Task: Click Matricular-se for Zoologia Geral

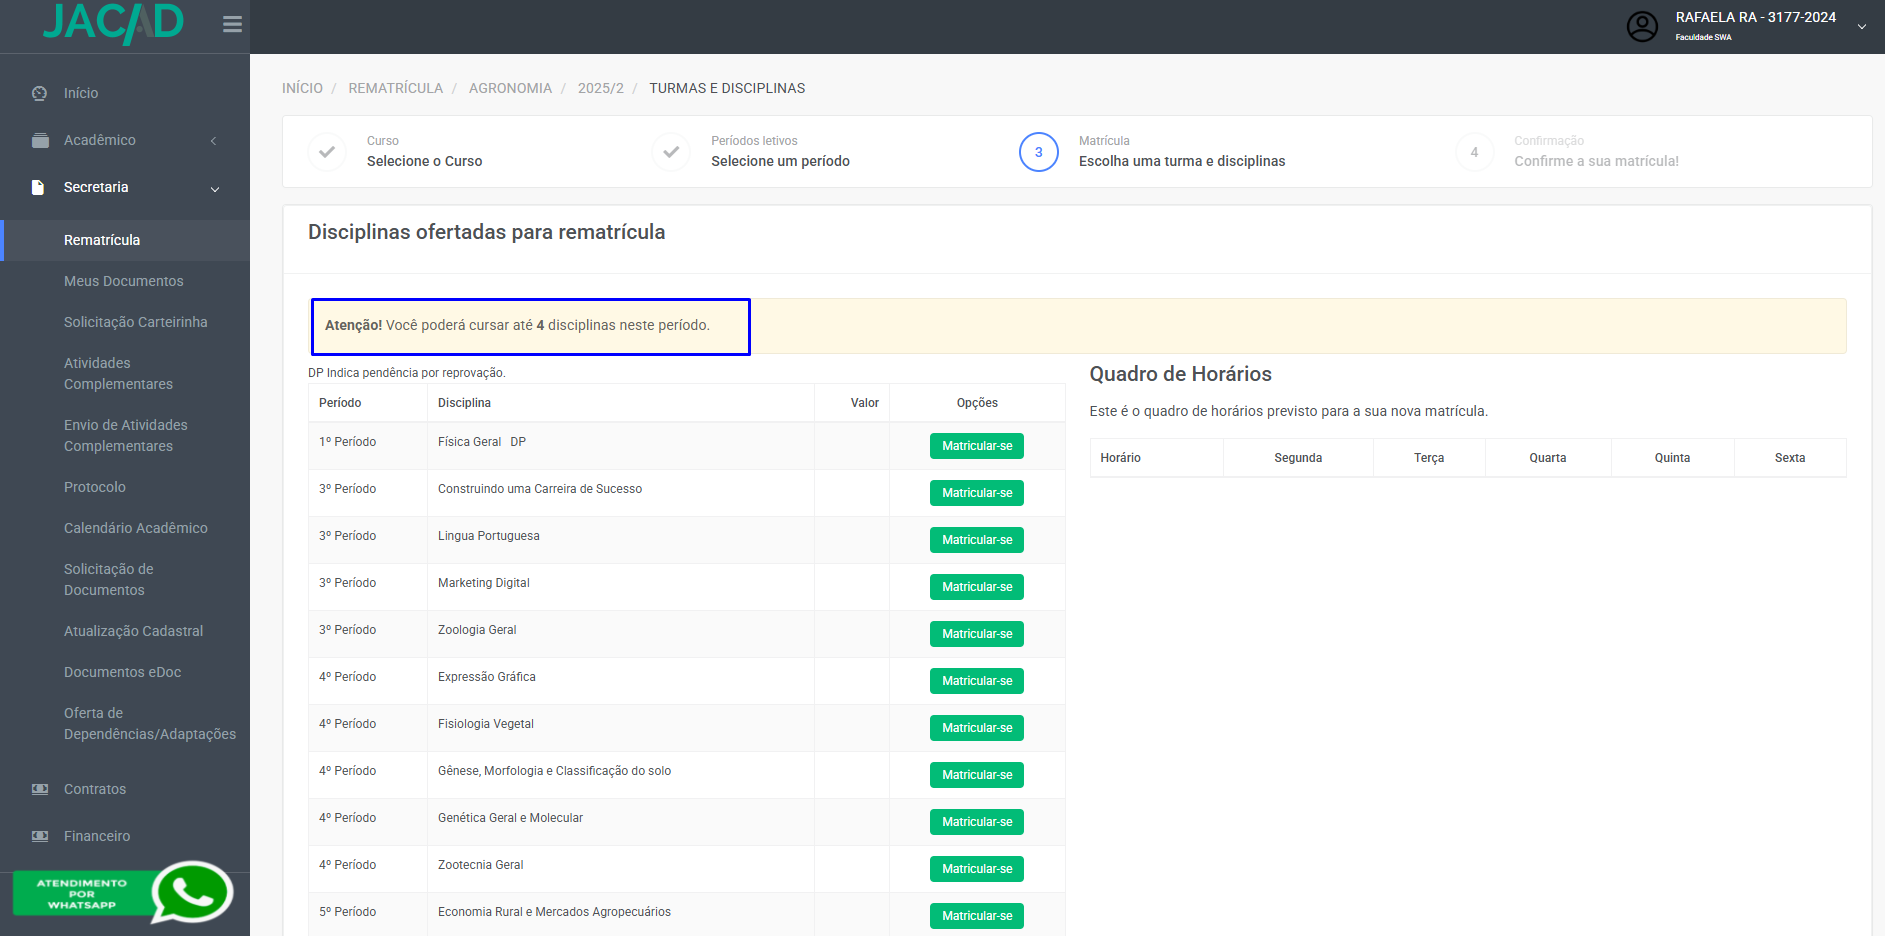Action: click(x=977, y=634)
